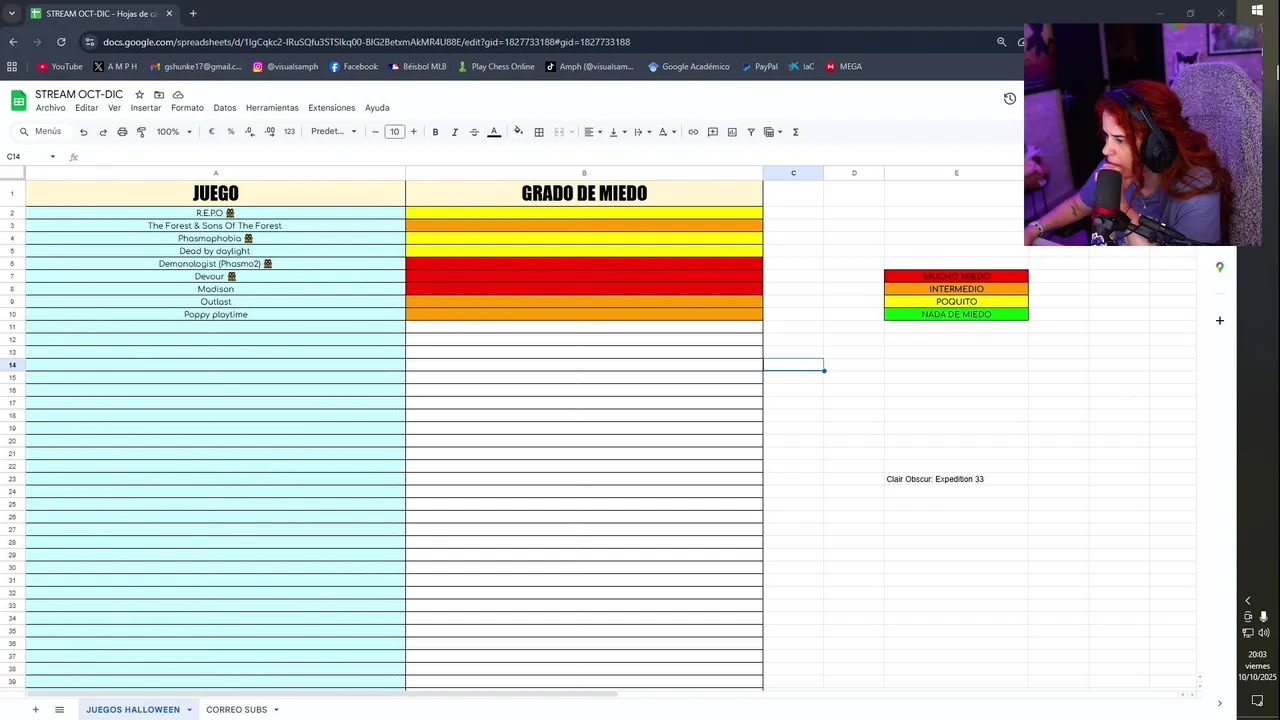The height and width of the screenshot is (720, 1280).
Task: Open the name box C14 dropdown arrow
Action: tap(52, 157)
